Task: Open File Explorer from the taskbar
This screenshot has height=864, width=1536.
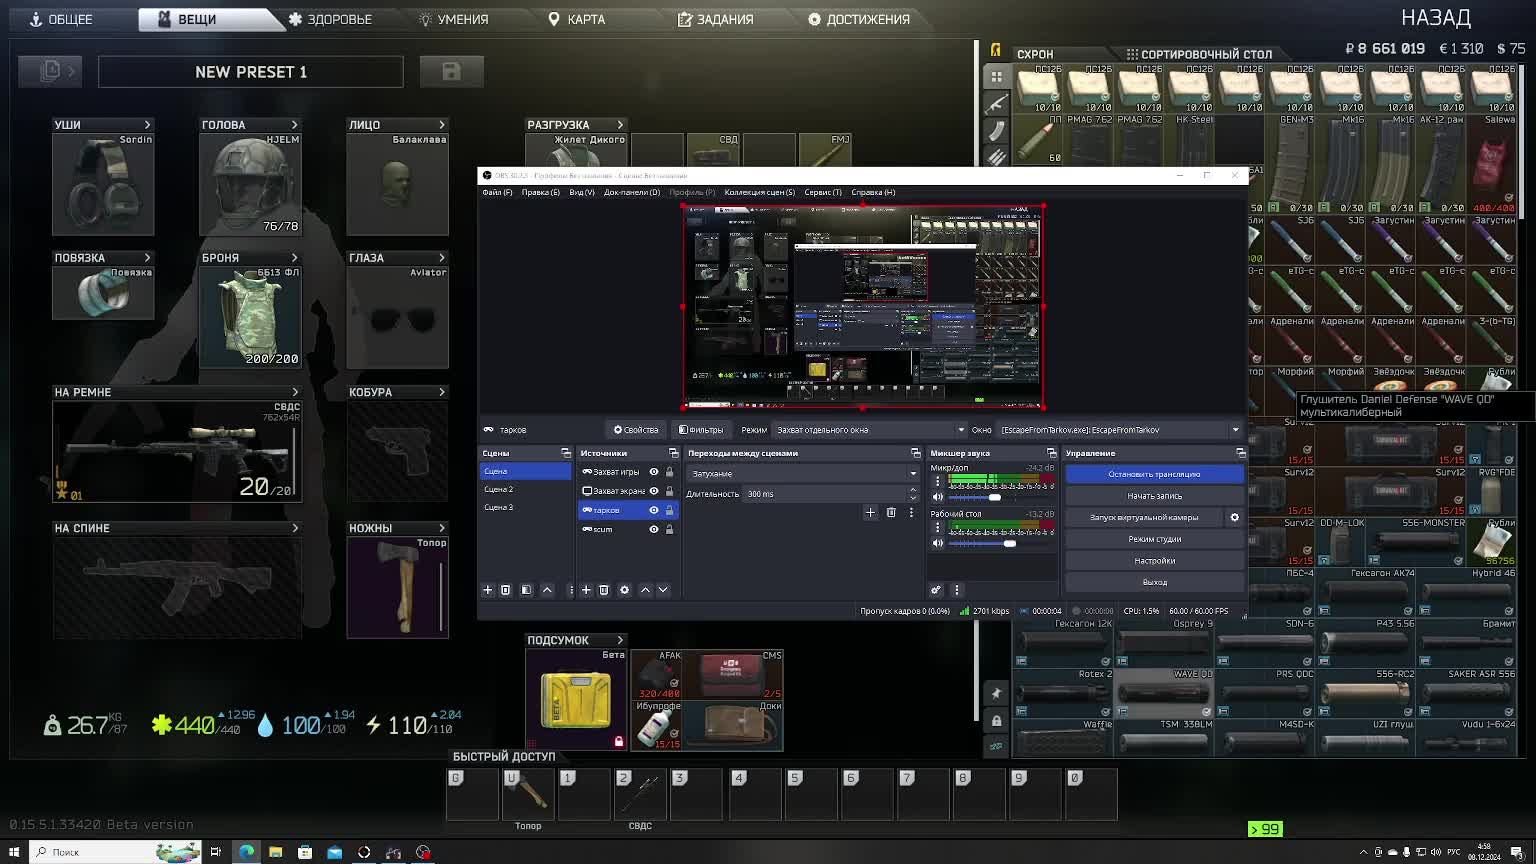Action: pos(275,852)
